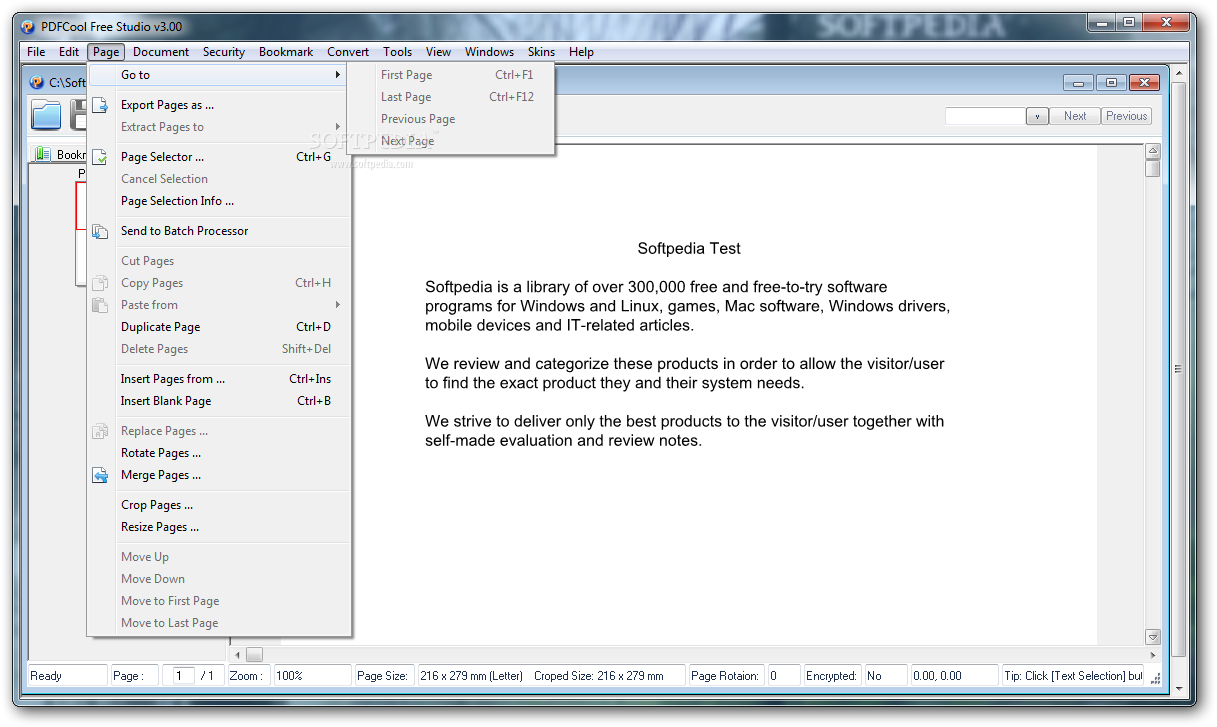
Task: Open the Document menu
Action: coord(161,51)
